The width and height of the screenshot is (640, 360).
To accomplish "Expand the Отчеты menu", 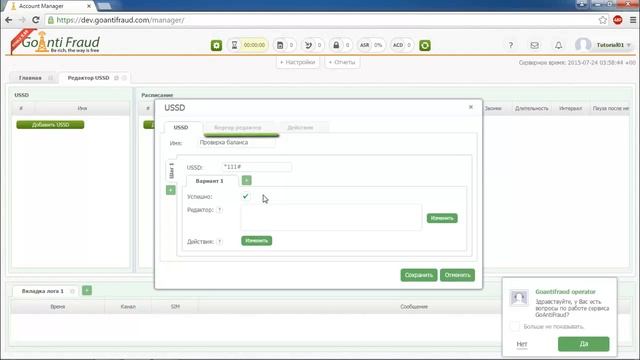I will coord(342,62).
